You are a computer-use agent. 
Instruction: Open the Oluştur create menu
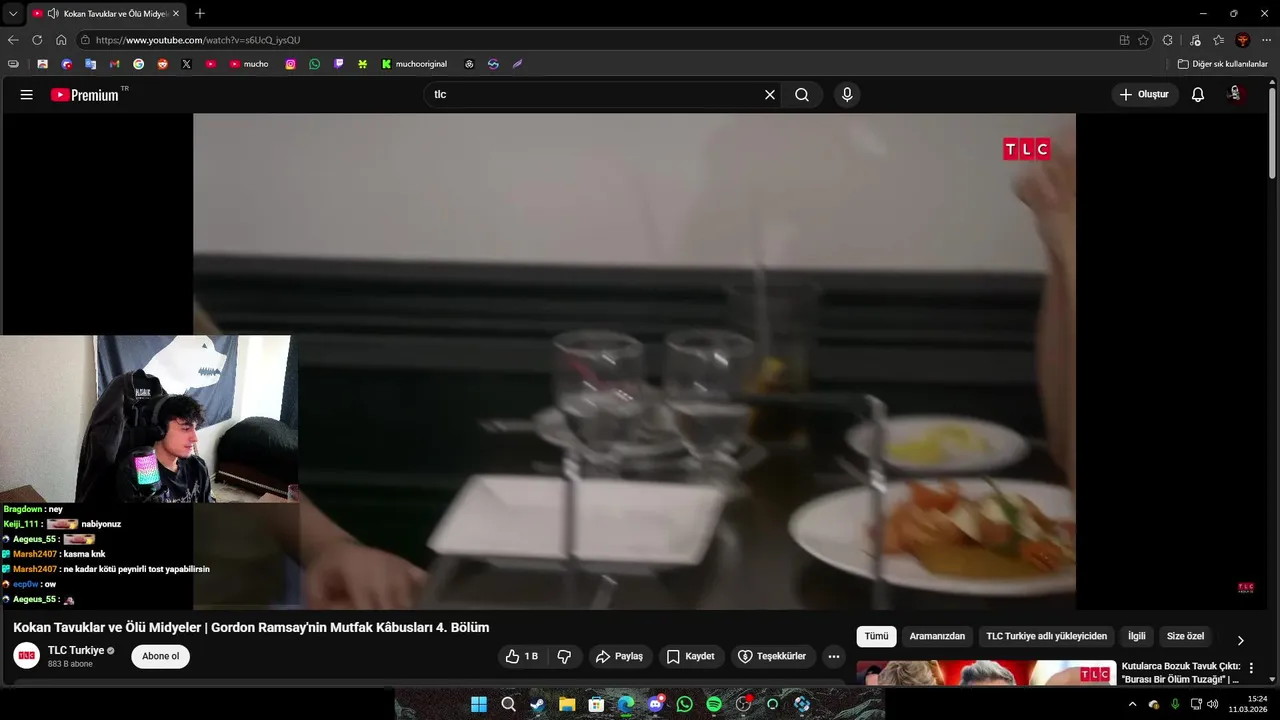(x=1145, y=95)
